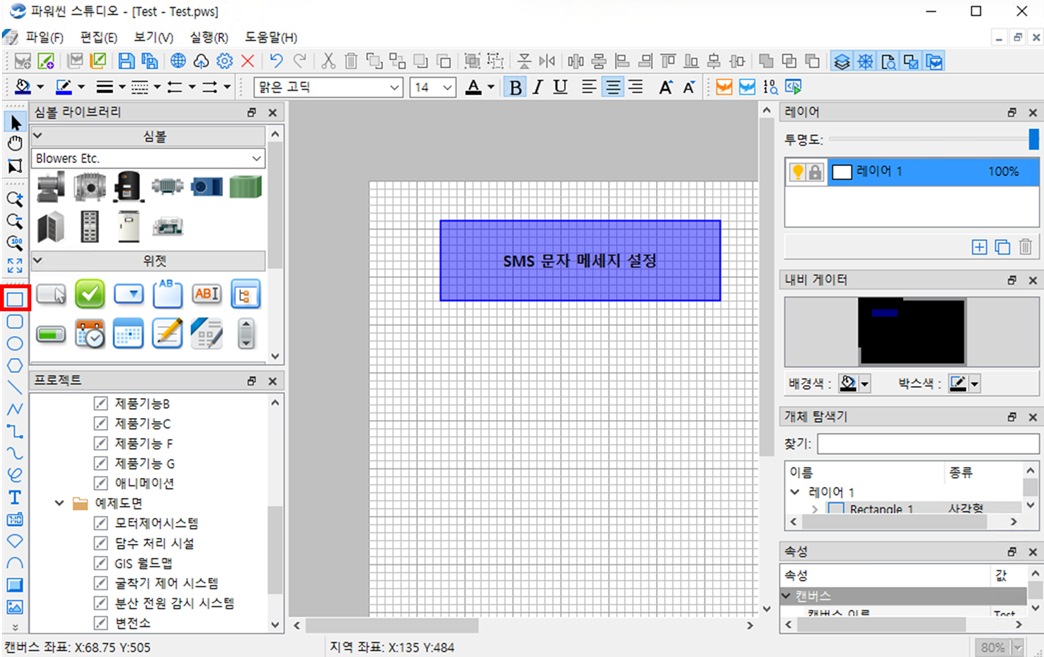Click the 찾기 search input field
Image resolution: width=1044 pixels, height=657 pixels.
point(927,443)
